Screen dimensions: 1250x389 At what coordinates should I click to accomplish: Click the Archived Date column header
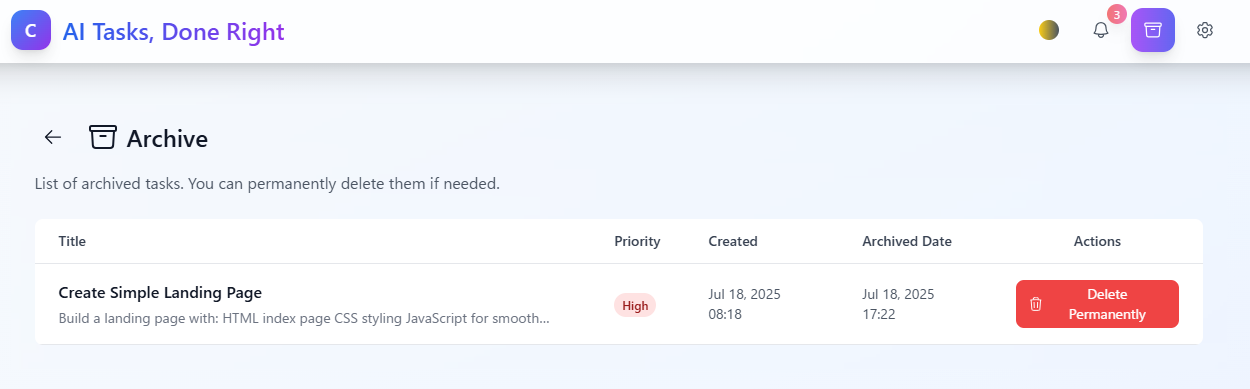pos(907,241)
